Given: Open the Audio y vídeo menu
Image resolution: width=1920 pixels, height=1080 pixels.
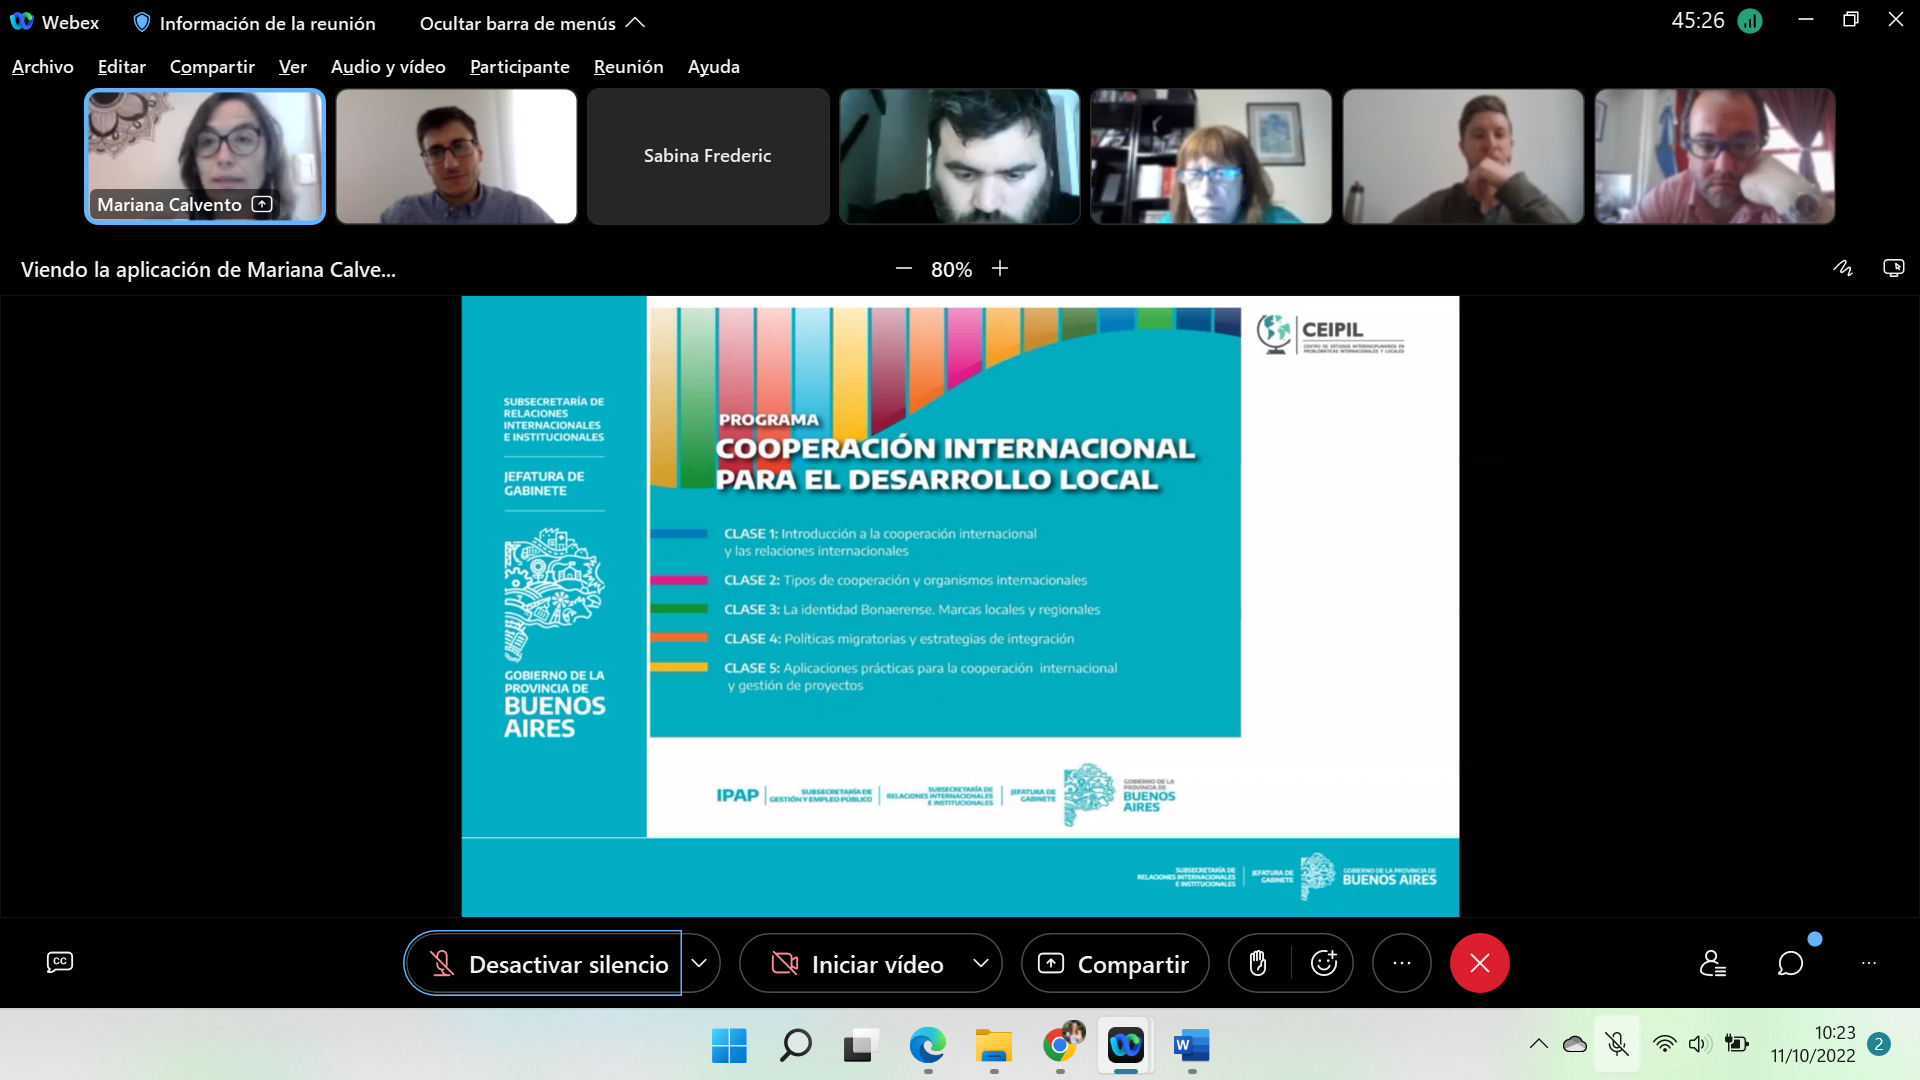Looking at the screenshot, I should pyautogui.click(x=388, y=67).
